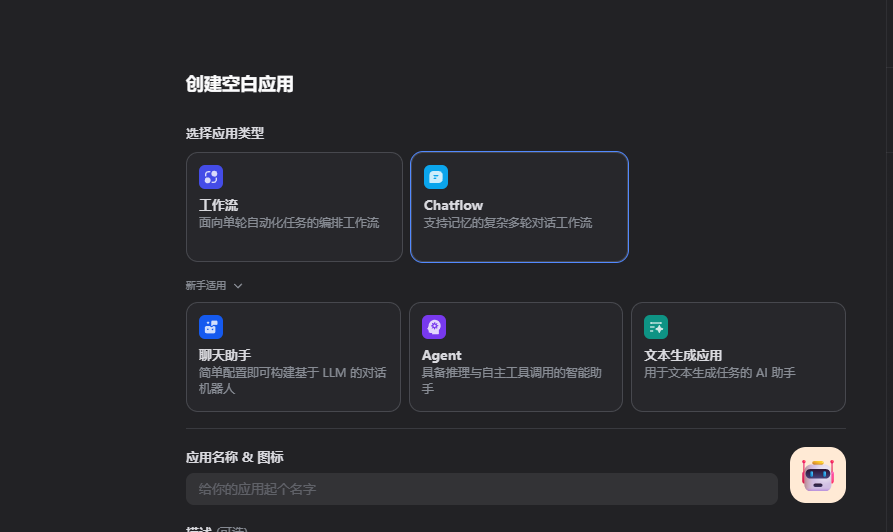Viewport: 893px width, 532px height.
Task: Click the 创建空白应用 heading
Action: tap(240, 84)
